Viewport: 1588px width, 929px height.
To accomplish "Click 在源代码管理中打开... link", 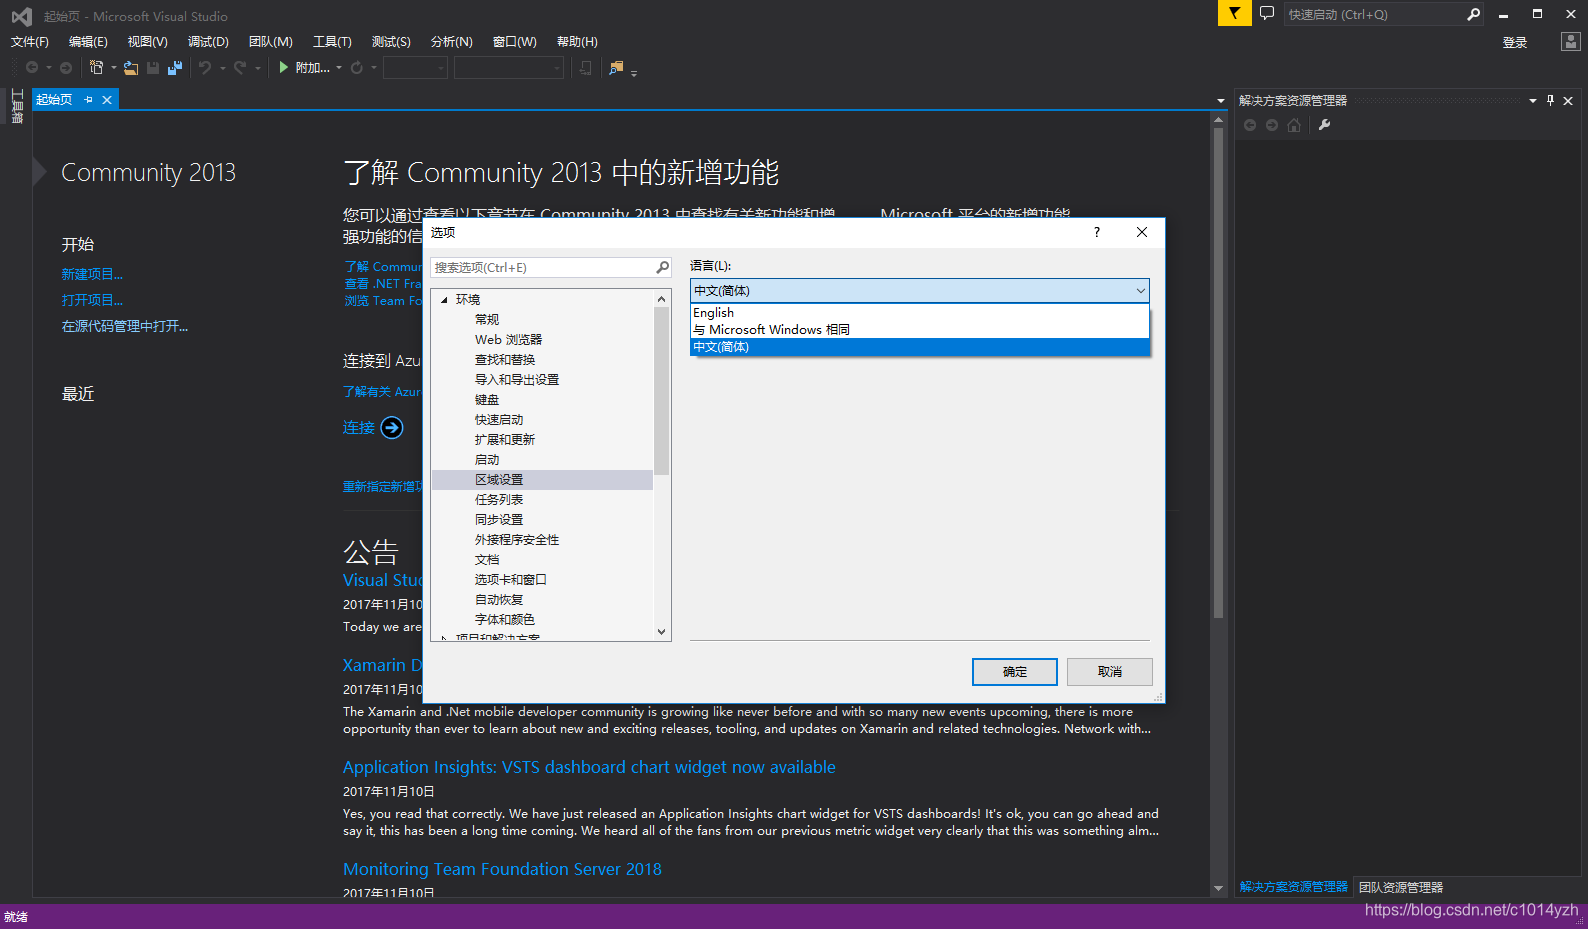I will [x=125, y=326].
